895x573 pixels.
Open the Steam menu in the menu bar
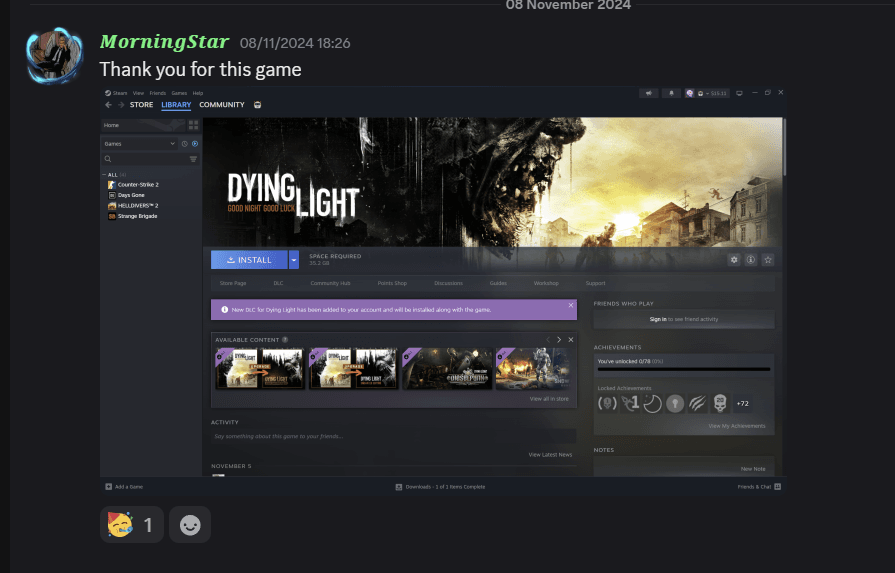pyautogui.click(x=116, y=93)
